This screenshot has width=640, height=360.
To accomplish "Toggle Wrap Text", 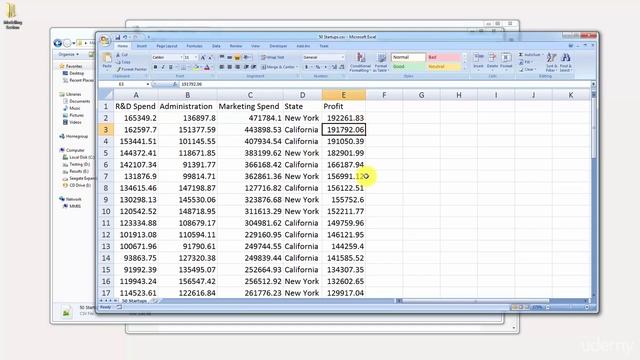I will [273, 58].
